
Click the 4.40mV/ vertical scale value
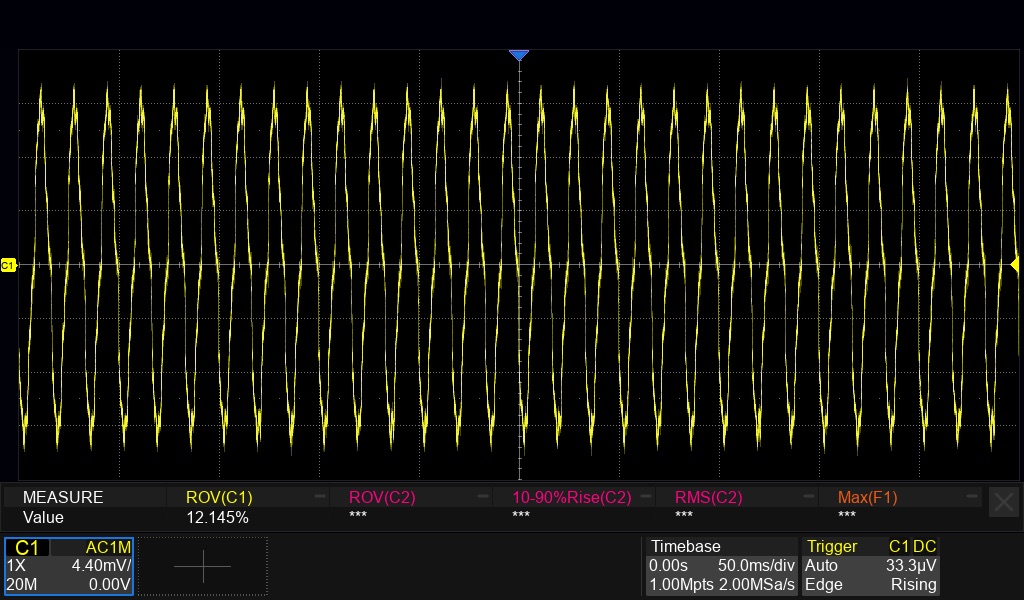point(101,565)
